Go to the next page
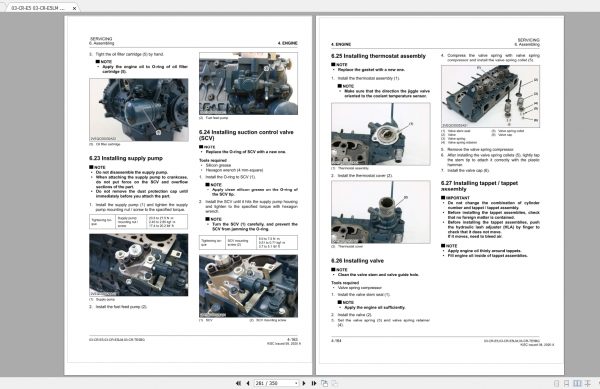The image size is (600, 389). tap(304, 383)
